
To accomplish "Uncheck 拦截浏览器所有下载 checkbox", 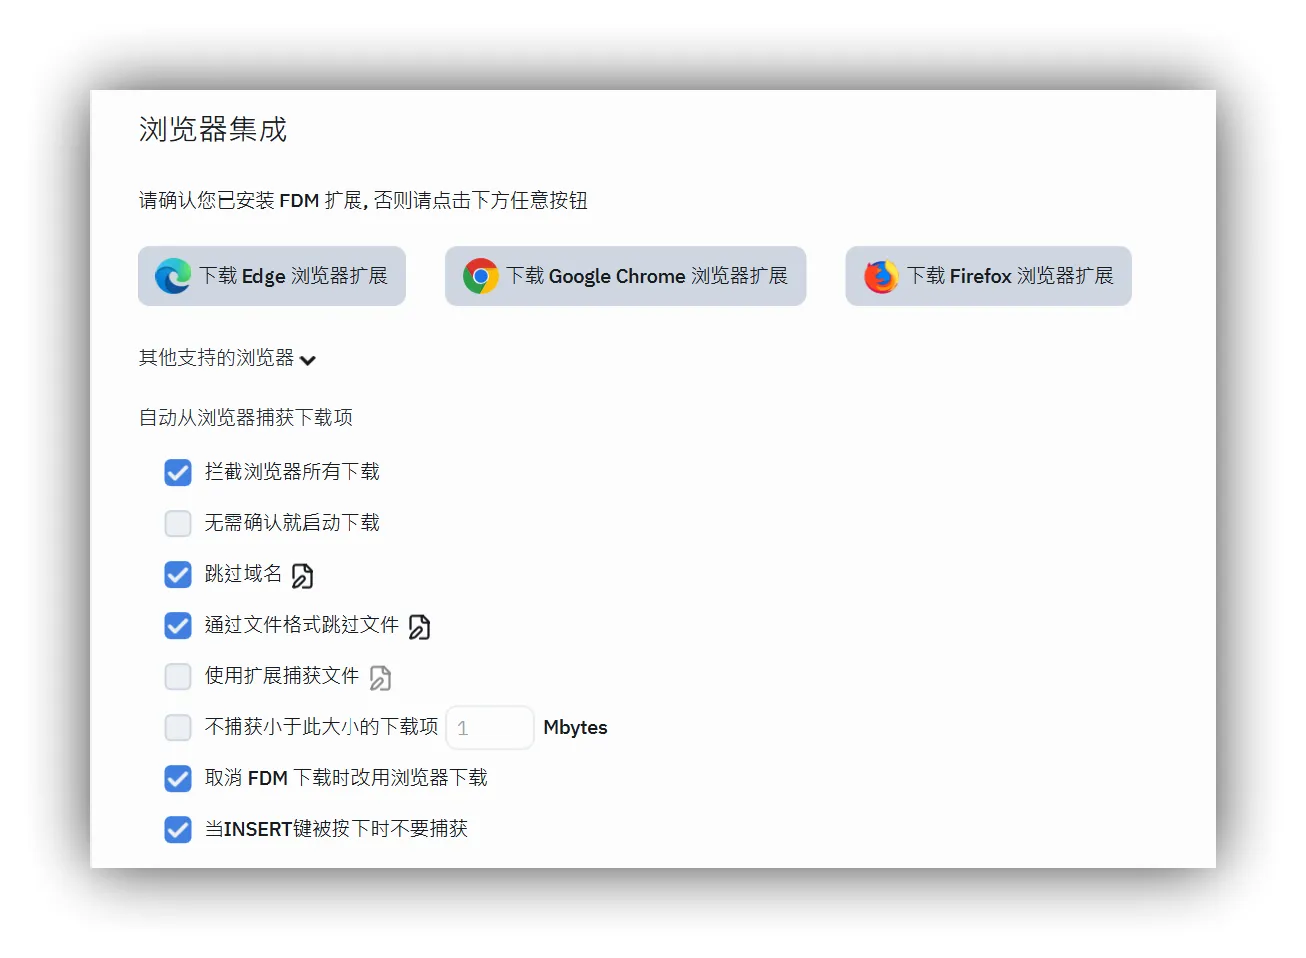I will click(x=178, y=472).
